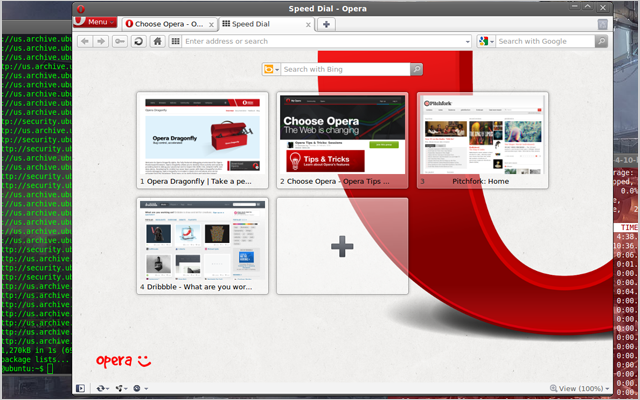Image resolution: width=640 pixels, height=400 pixels.
Task: Click the Search with Google field
Action: tap(545, 41)
